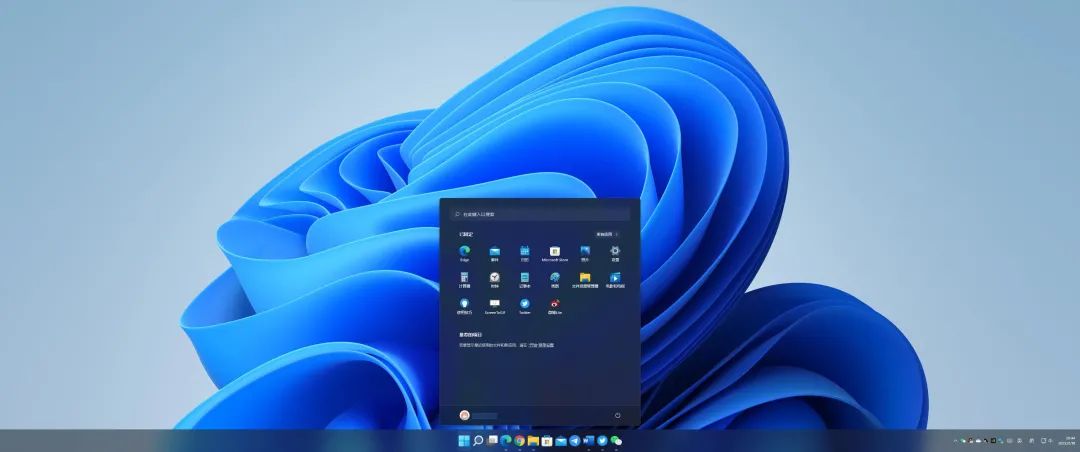
Task: Open the Photos app in pinned apps
Action: tap(585, 254)
